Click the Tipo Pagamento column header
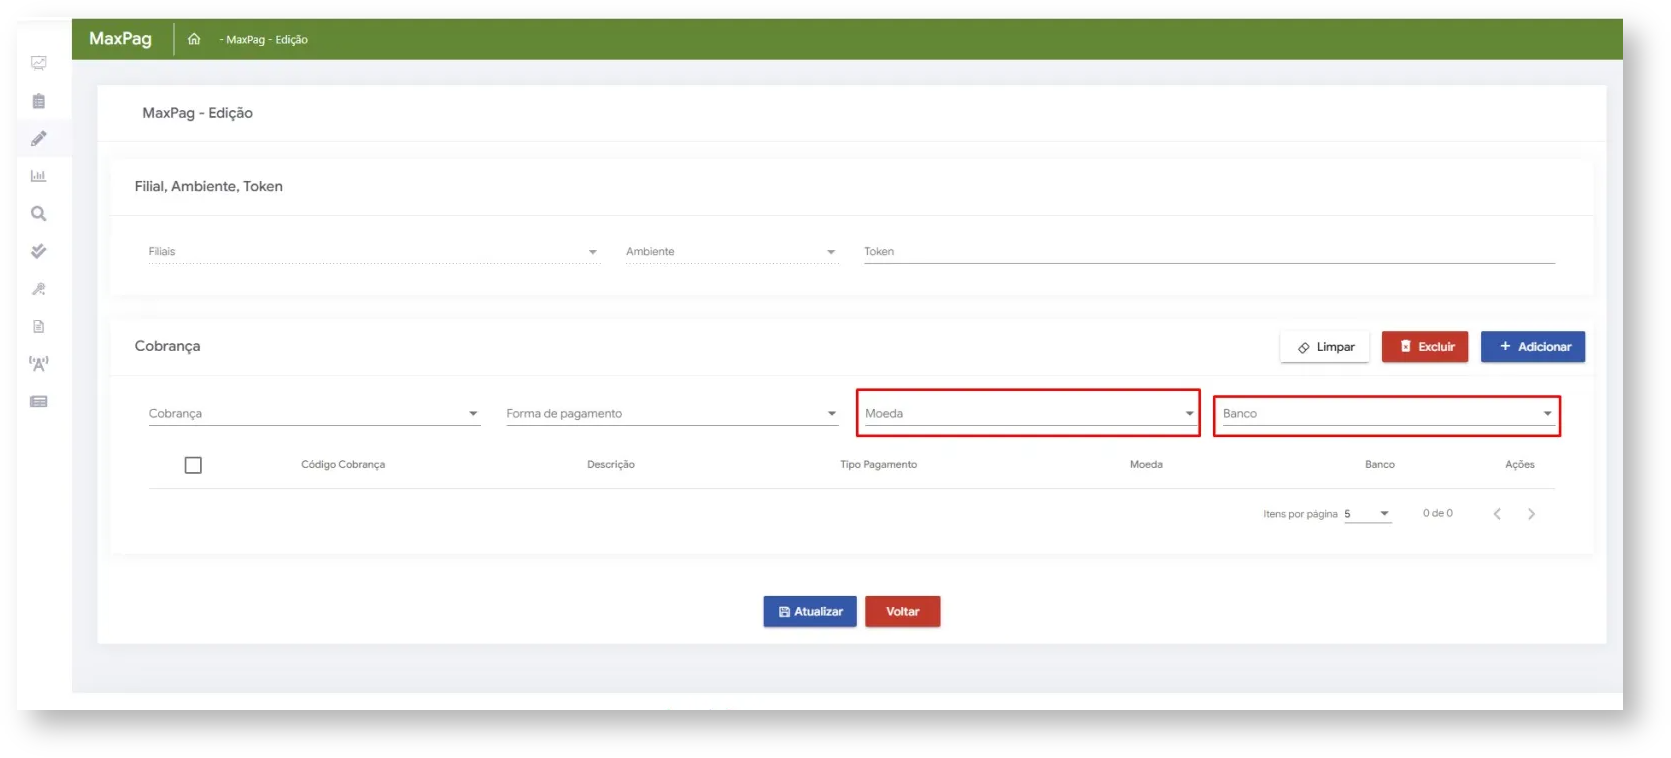 click(879, 465)
